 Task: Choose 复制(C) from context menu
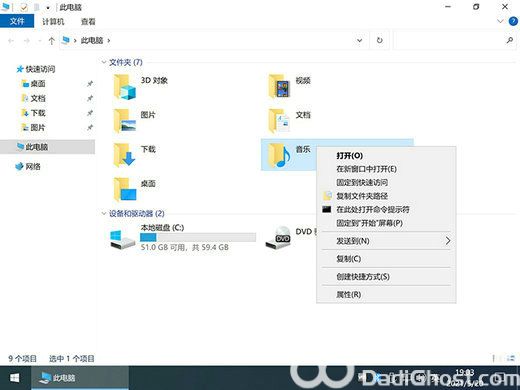[x=386, y=259]
